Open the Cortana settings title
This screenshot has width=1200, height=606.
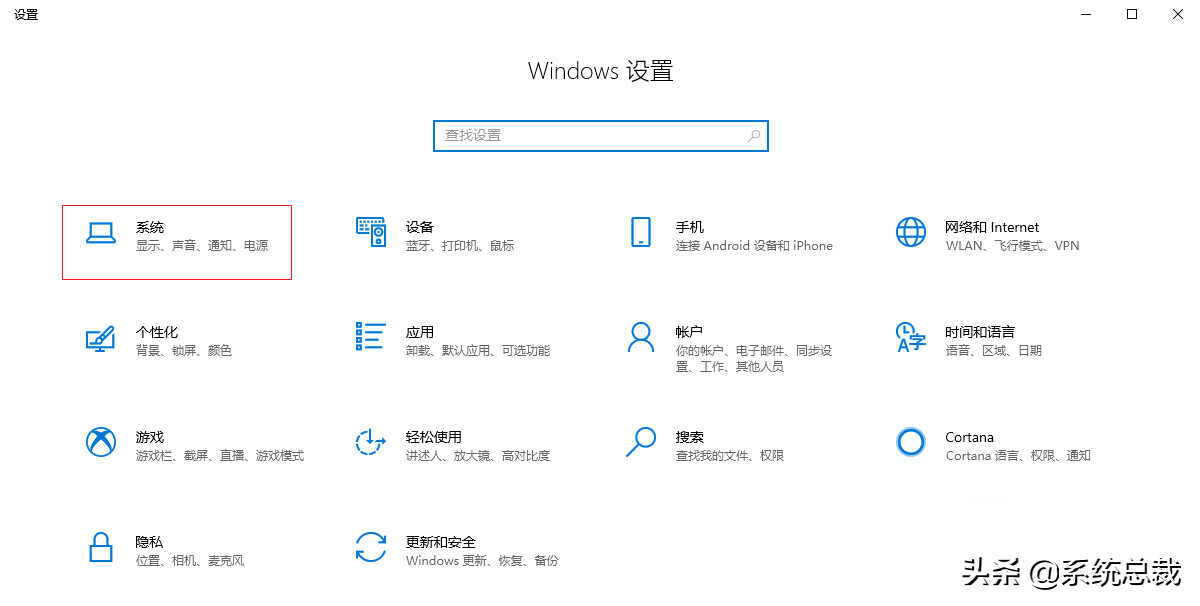(x=970, y=437)
